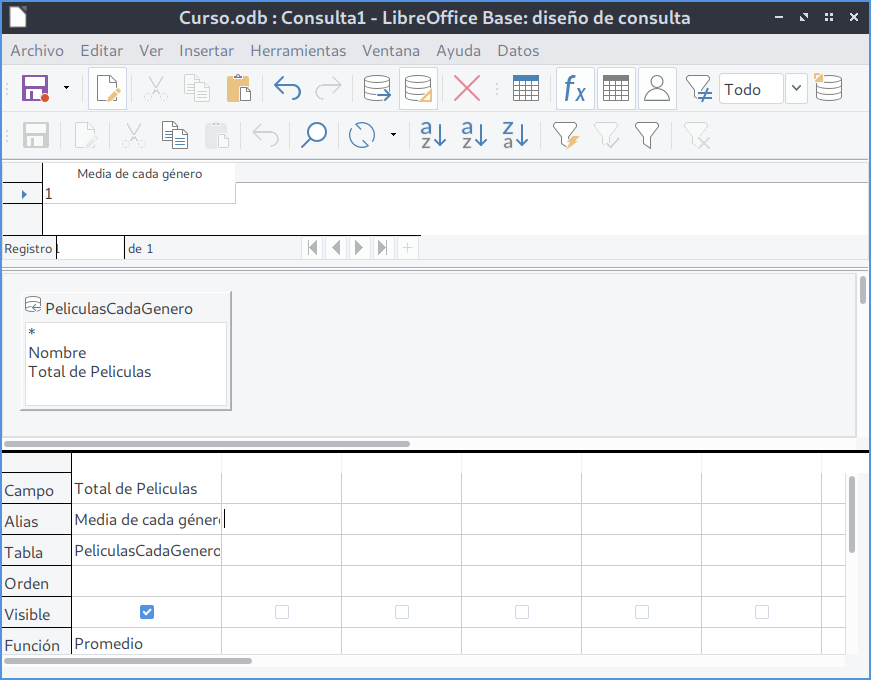The image size is (871, 680).
Task: Copy data in second toolbar
Action: (x=175, y=135)
